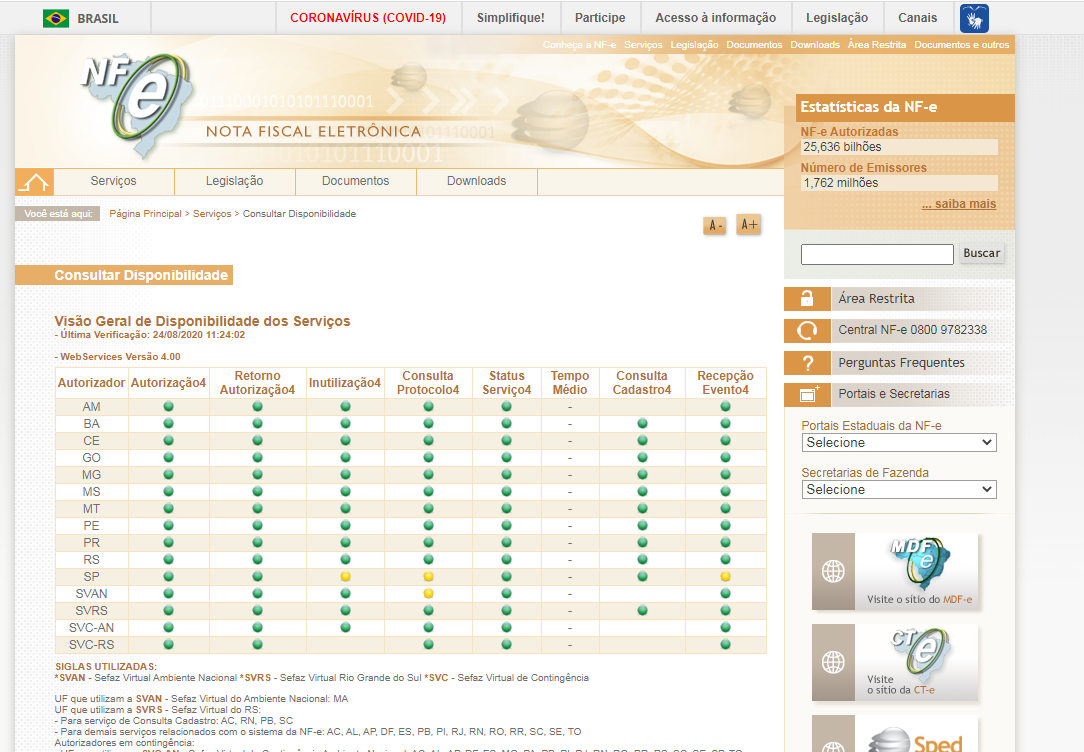Click the Página Principal breadcrumb link
The width and height of the screenshot is (1084, 752).
[145, 214]
